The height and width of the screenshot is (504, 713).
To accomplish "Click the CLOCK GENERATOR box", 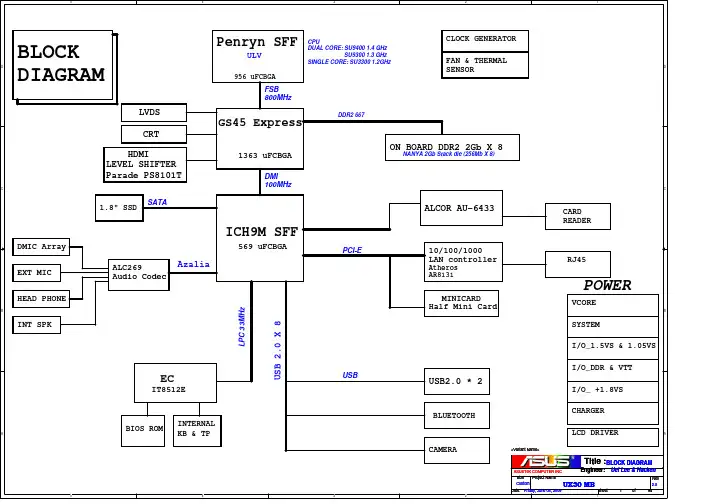I will pyautogui.click(x=485, y=40).
